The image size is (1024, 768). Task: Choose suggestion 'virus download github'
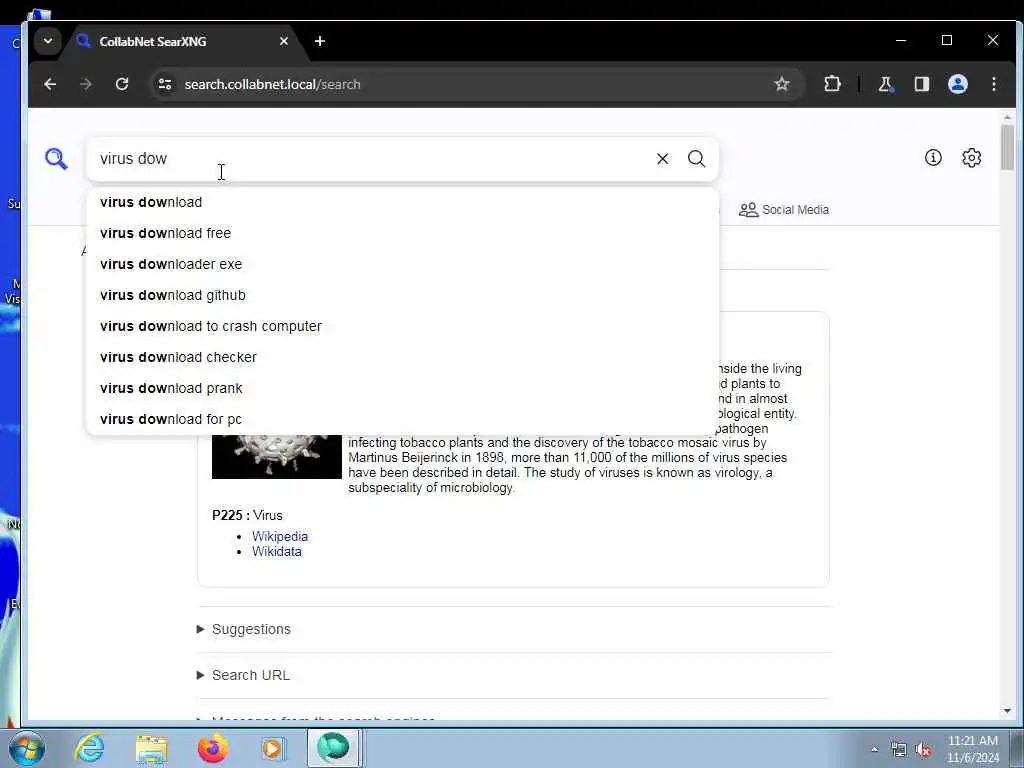coord(402,295)
